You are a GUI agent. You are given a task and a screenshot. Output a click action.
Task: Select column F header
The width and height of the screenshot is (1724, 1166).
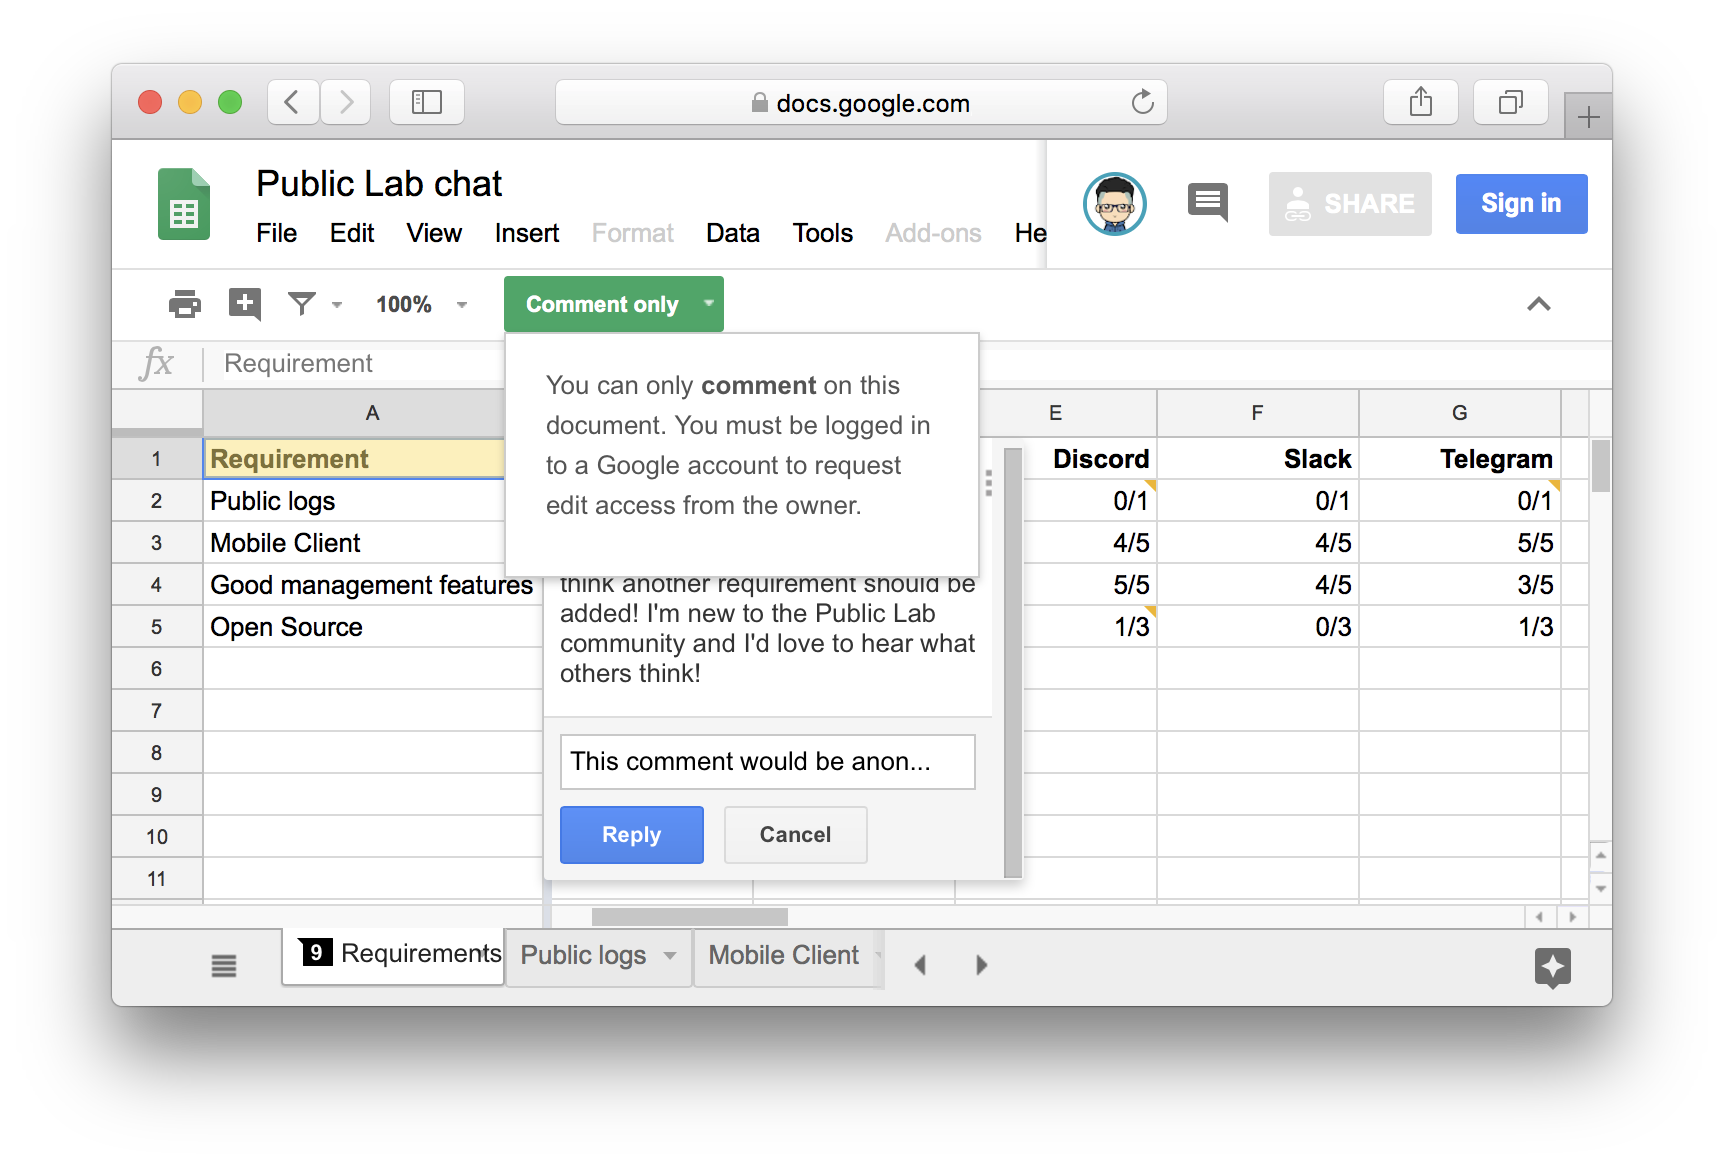pyautogui.click(x=1258, y=413)
